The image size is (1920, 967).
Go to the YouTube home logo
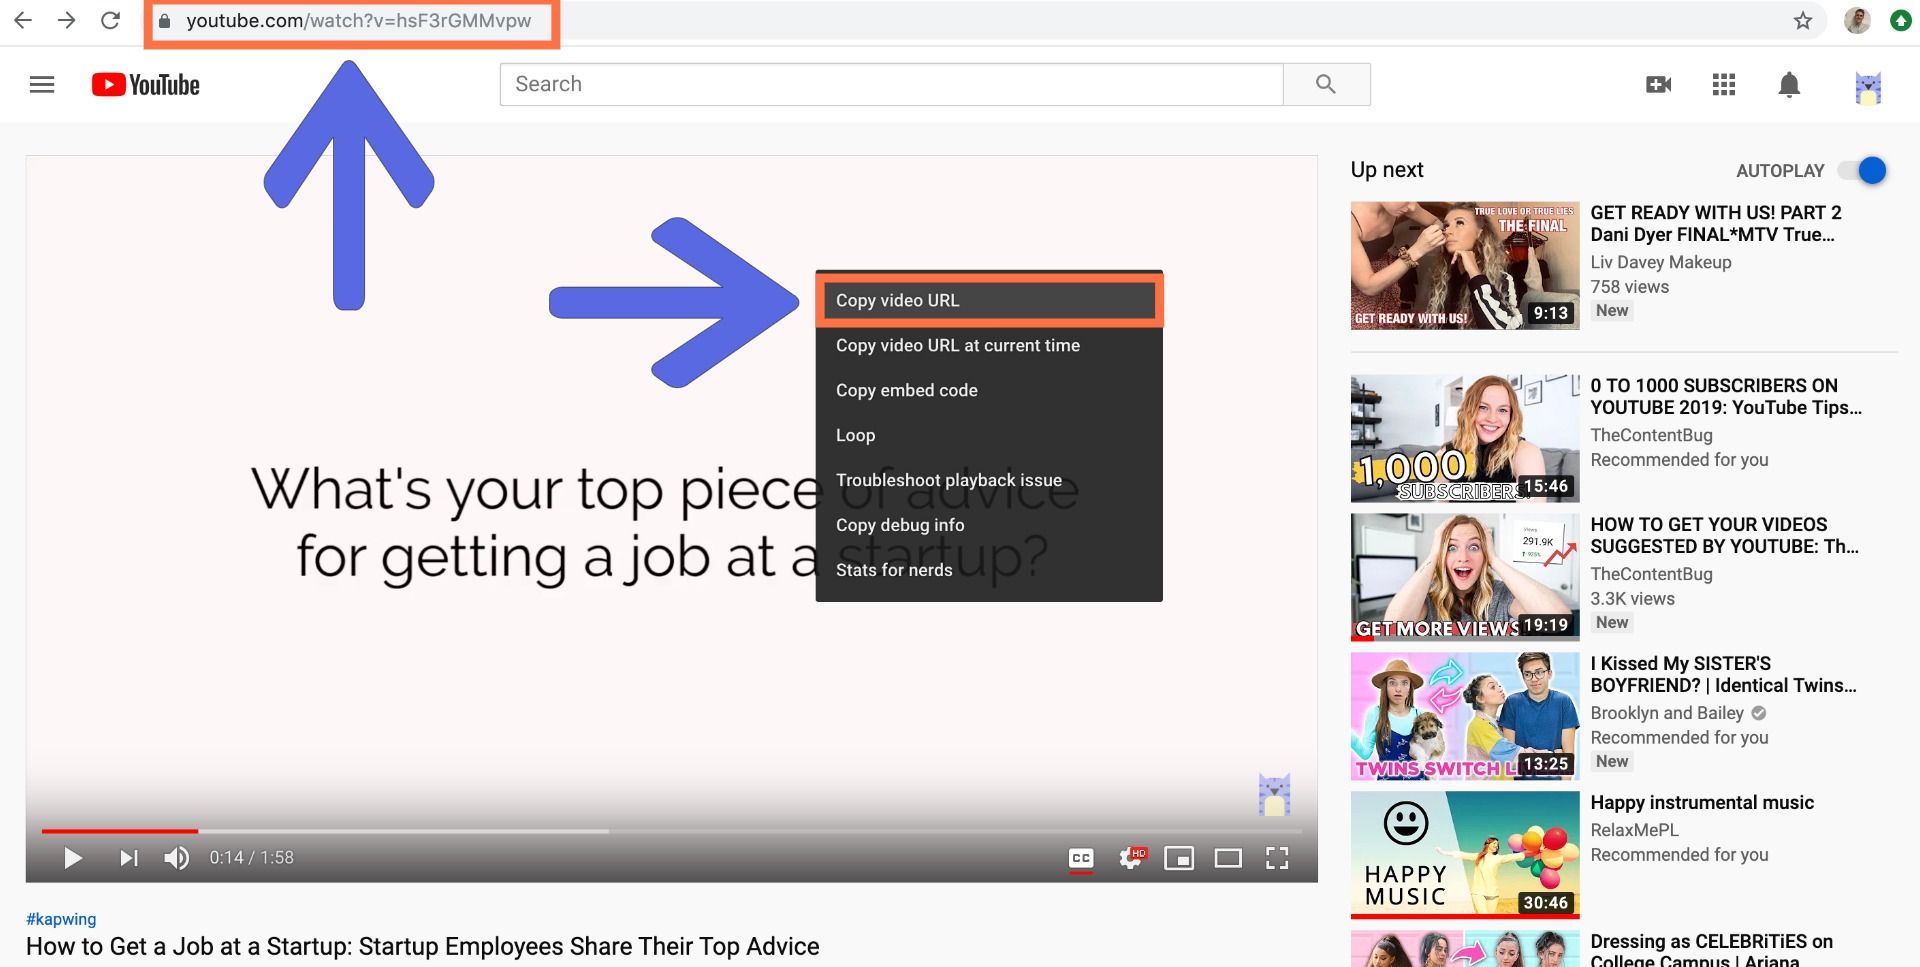[146, 85]
